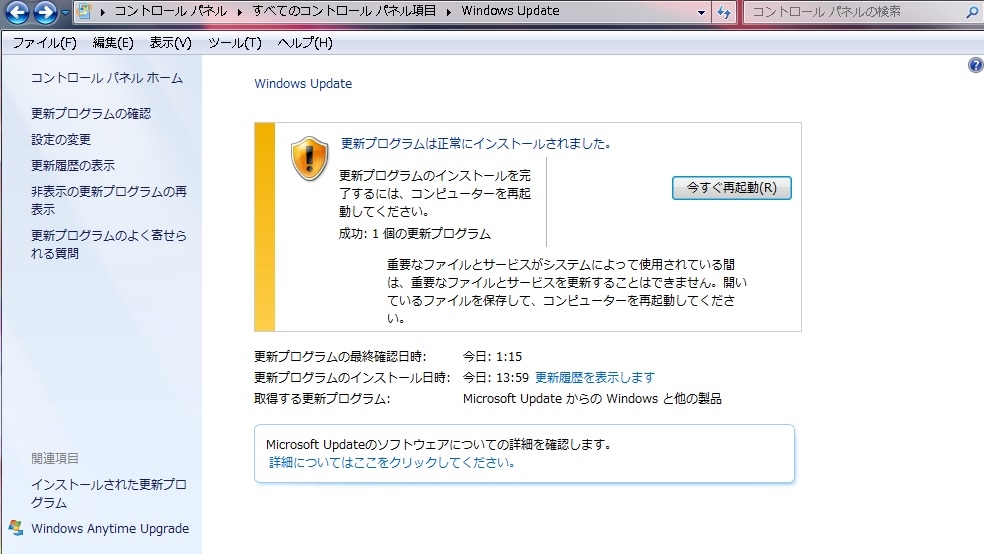Open 設定の変更 in sidebar
Image resolution: width=984 pixels, height=554 pixels.
[61, 139]
